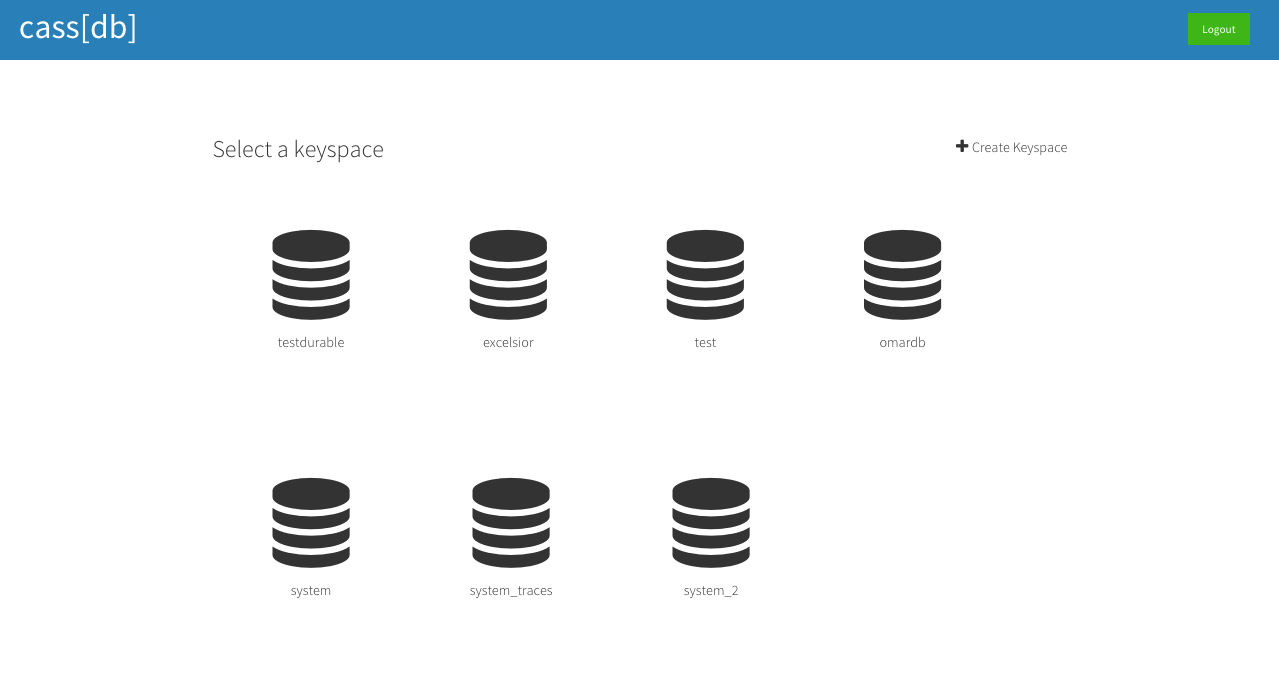Click the "omardb" label
The image size is (1279, 678).
tap(902, 342)
